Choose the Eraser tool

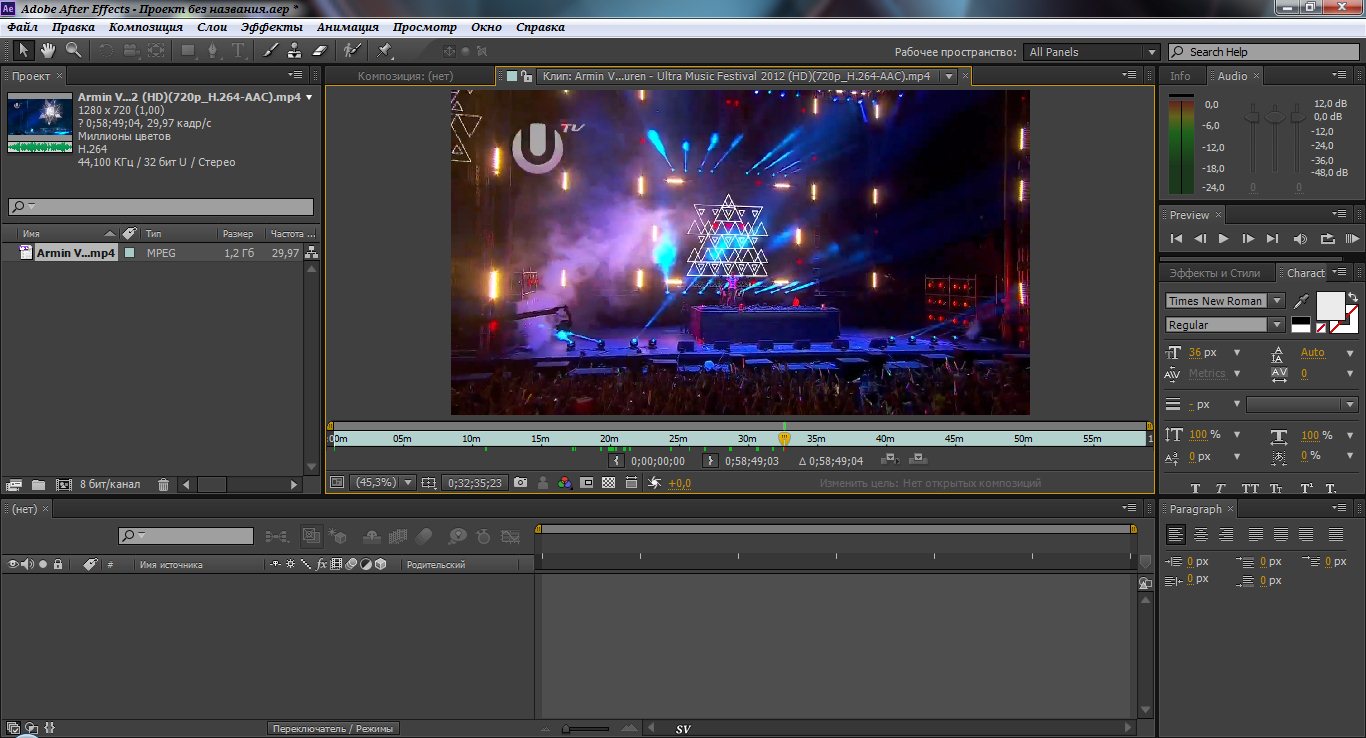320,50
